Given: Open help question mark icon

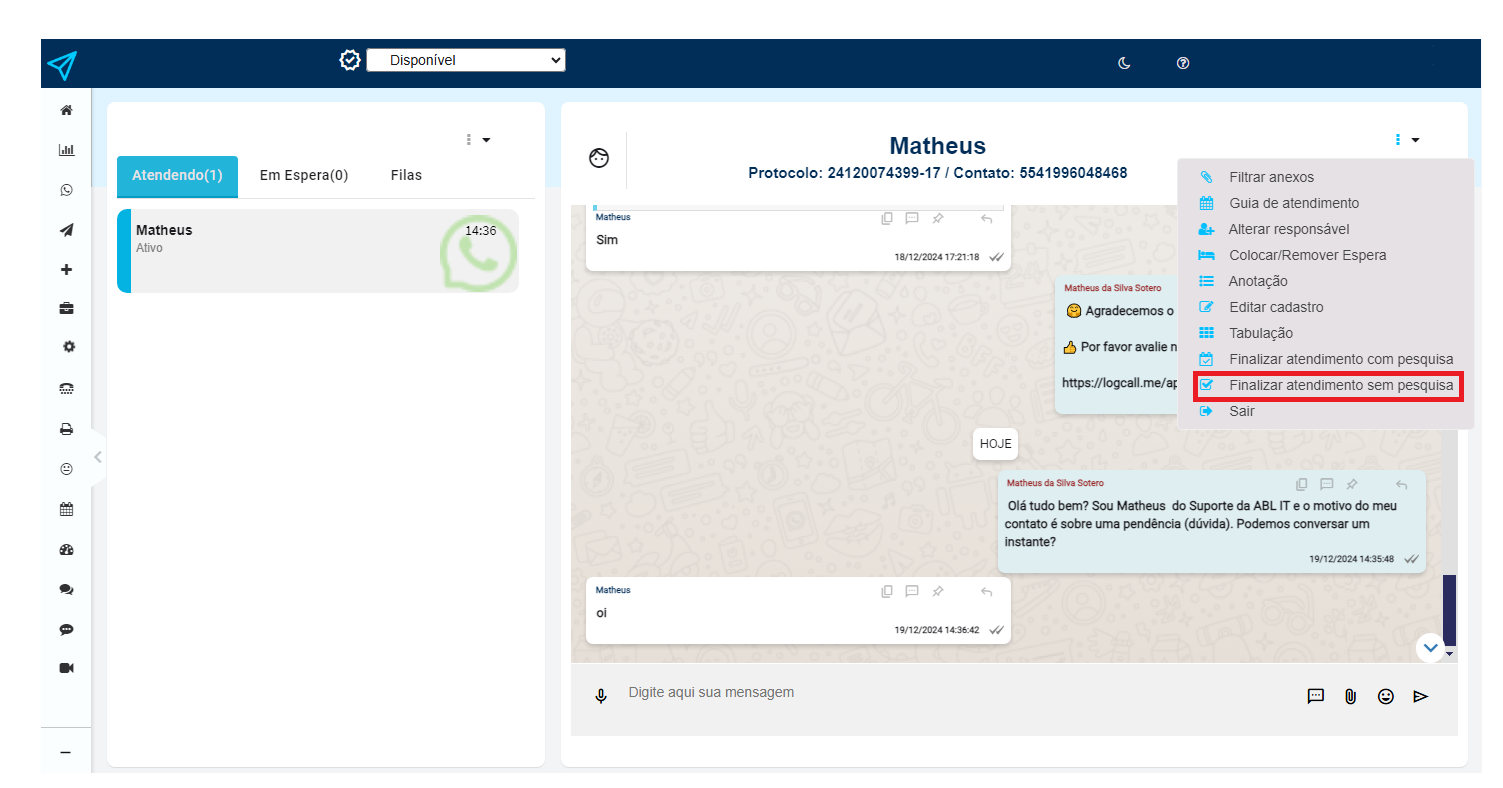Looking at the screenshot, I should point(1183,63).
